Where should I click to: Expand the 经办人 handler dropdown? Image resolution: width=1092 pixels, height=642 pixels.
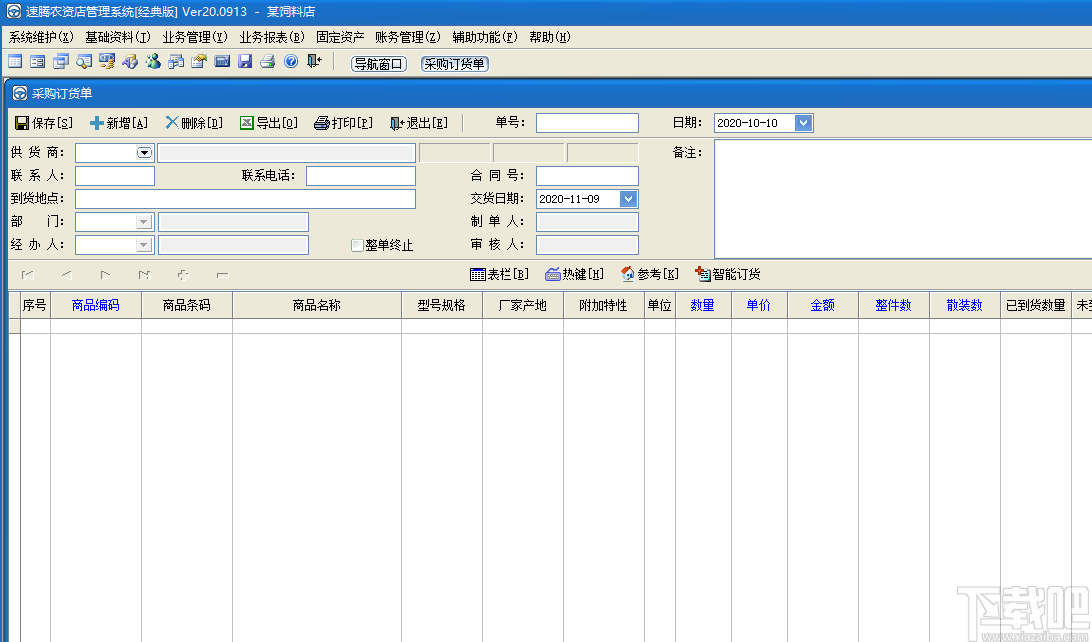(x=143, y=245)
